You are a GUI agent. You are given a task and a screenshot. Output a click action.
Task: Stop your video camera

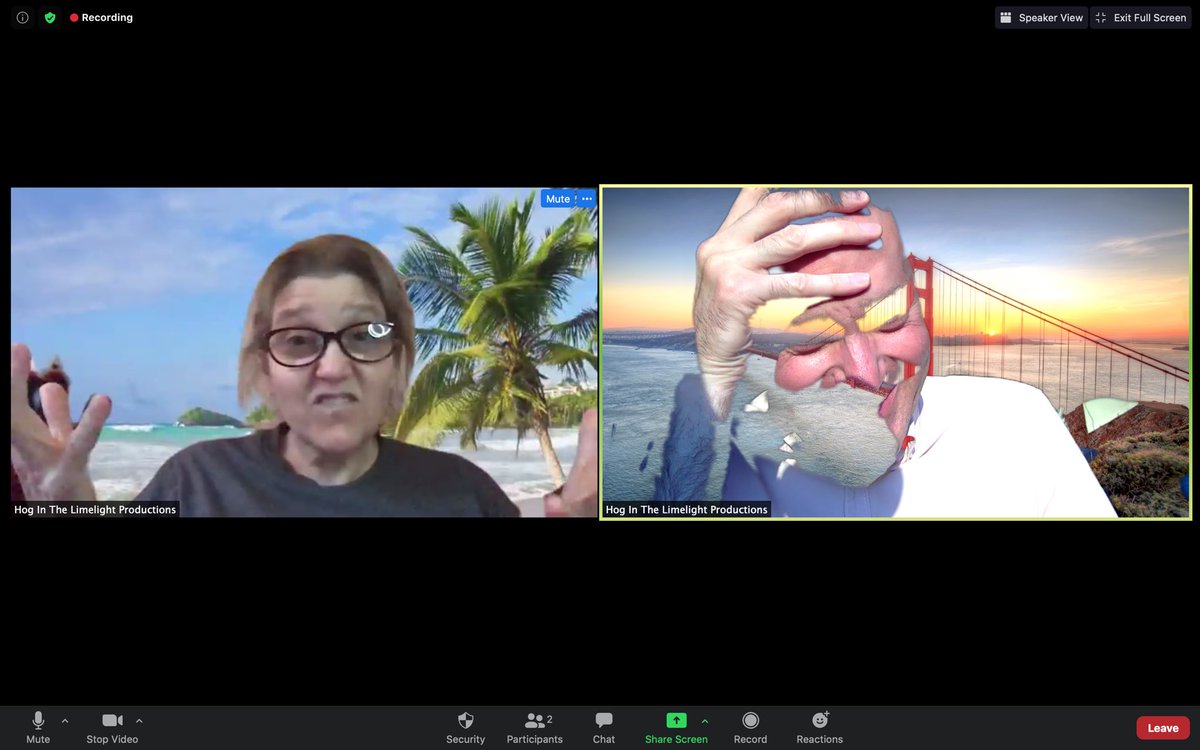tap(112, 728)
